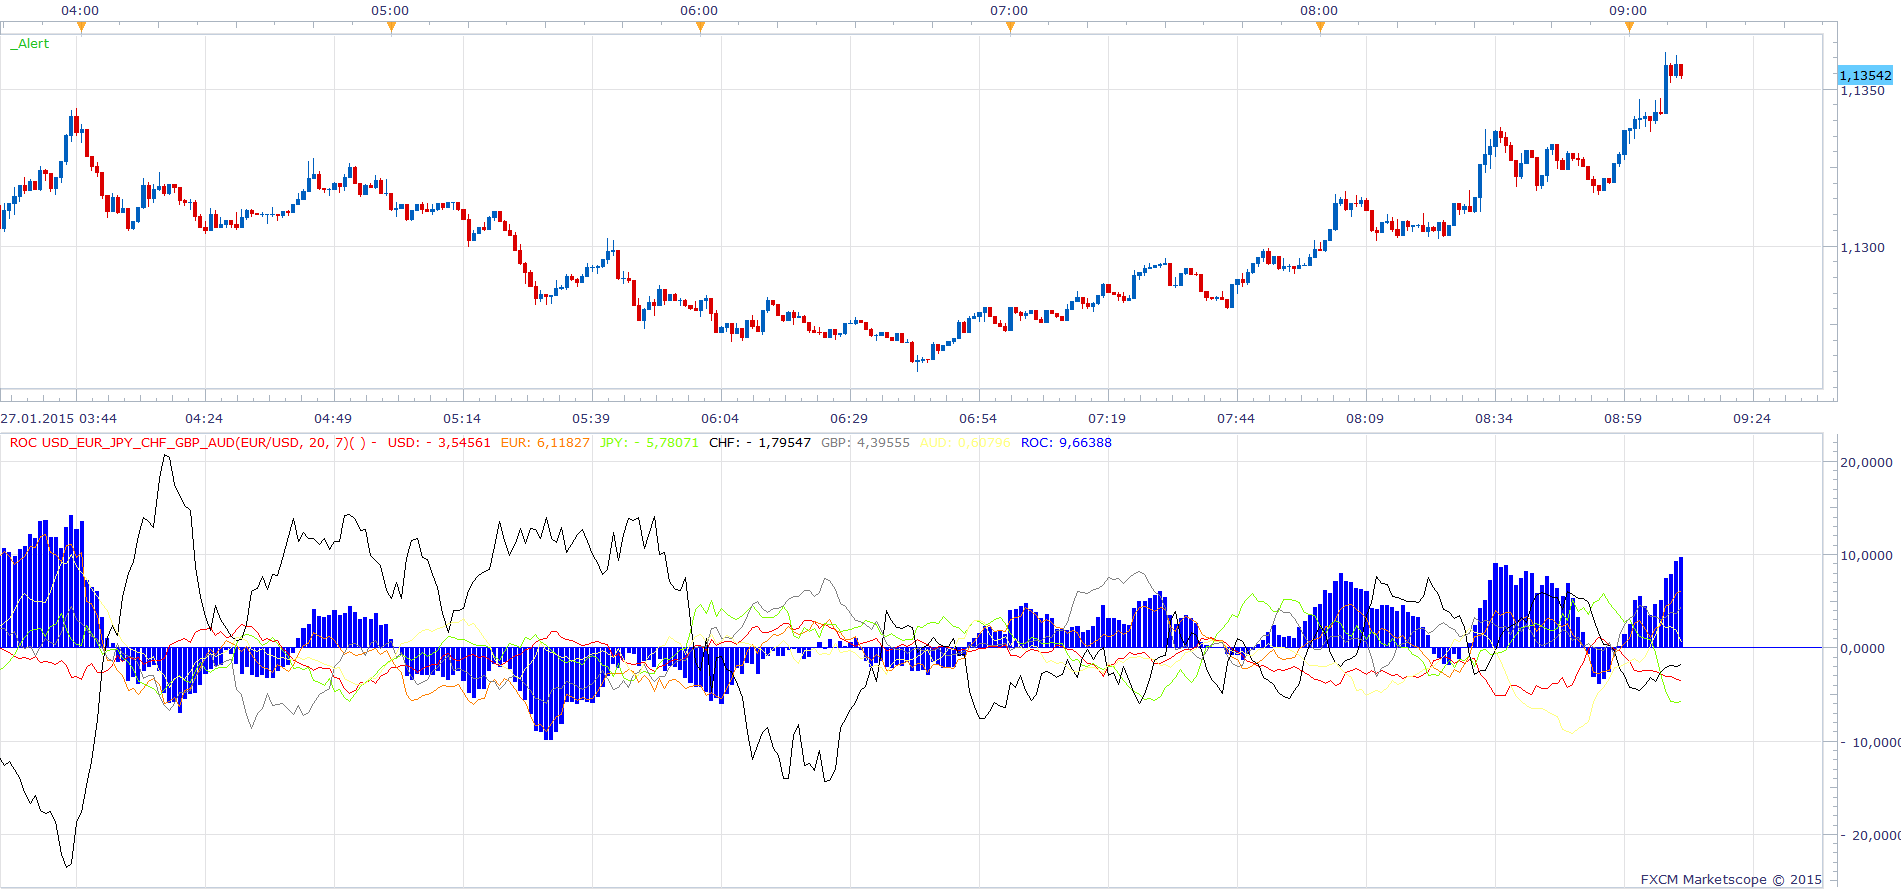Click the latest candlestick on price chart

tap(1681, 70)
